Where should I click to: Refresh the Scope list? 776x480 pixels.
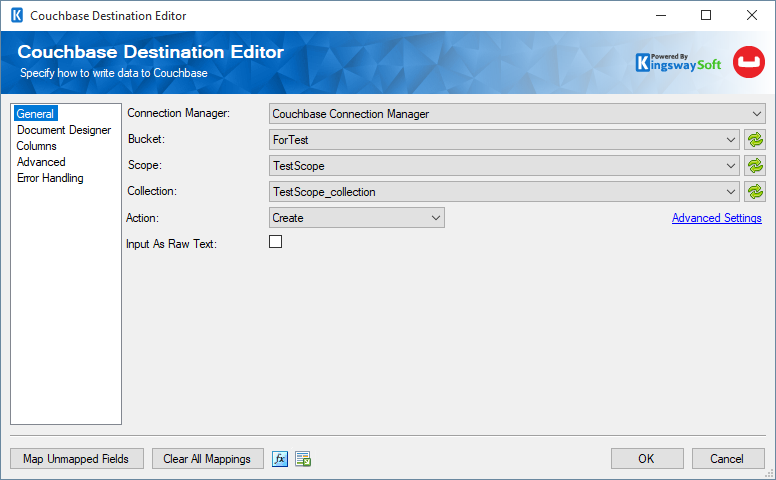click(755, 166)
